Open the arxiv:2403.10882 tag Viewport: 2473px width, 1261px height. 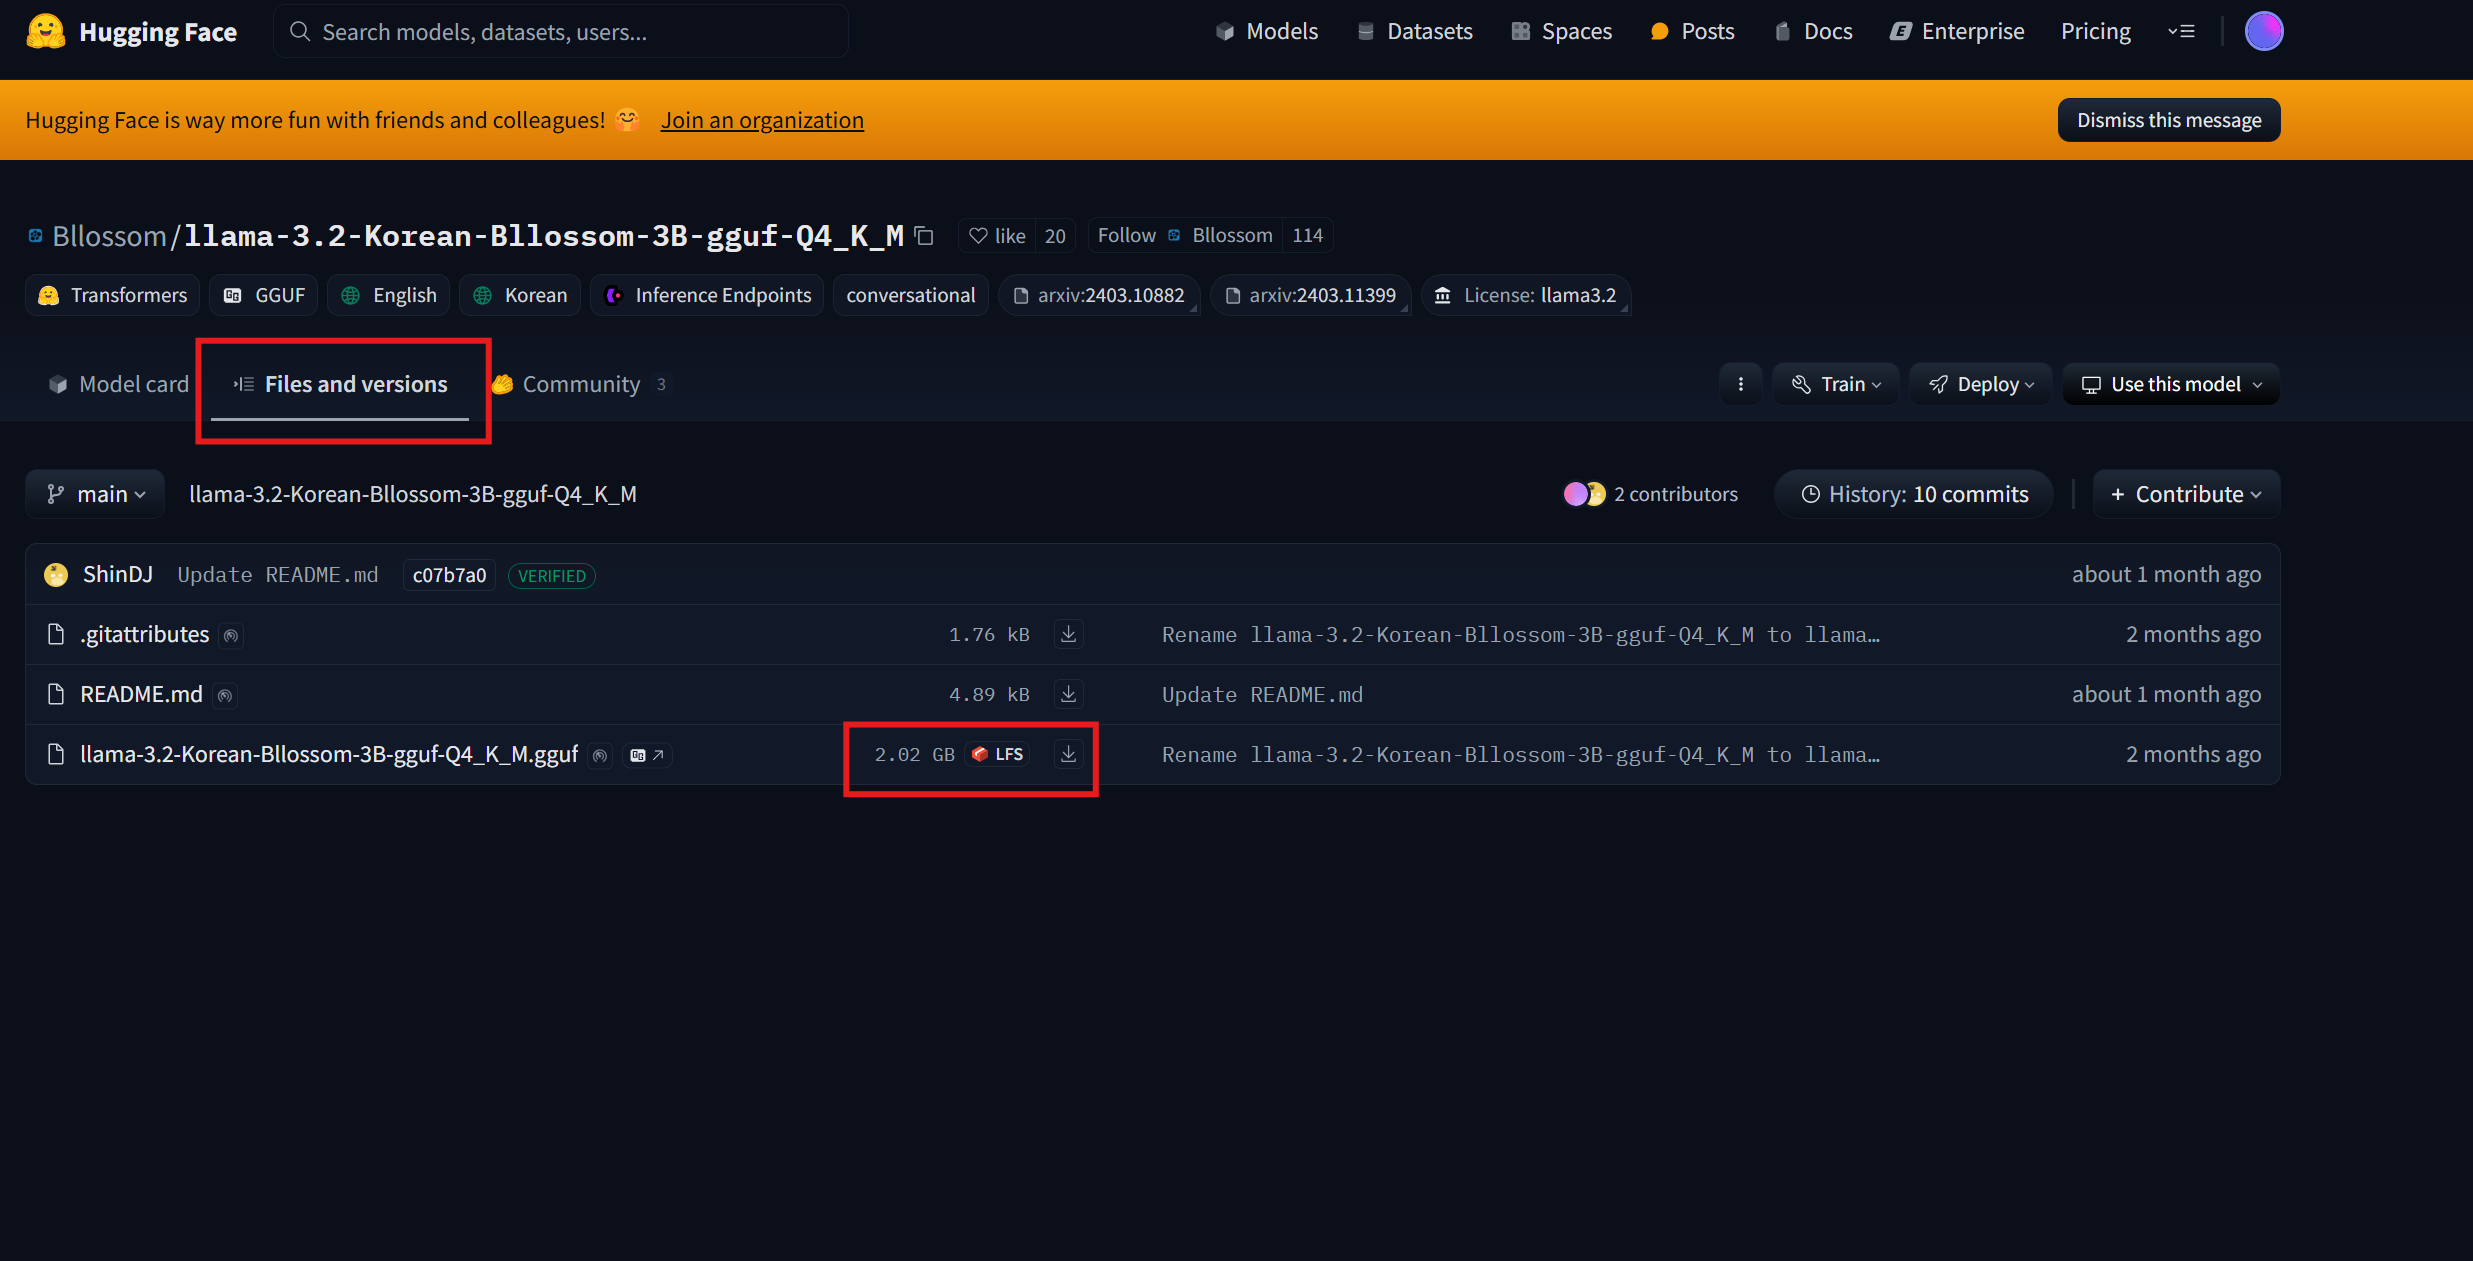[x=1099, y=295]
